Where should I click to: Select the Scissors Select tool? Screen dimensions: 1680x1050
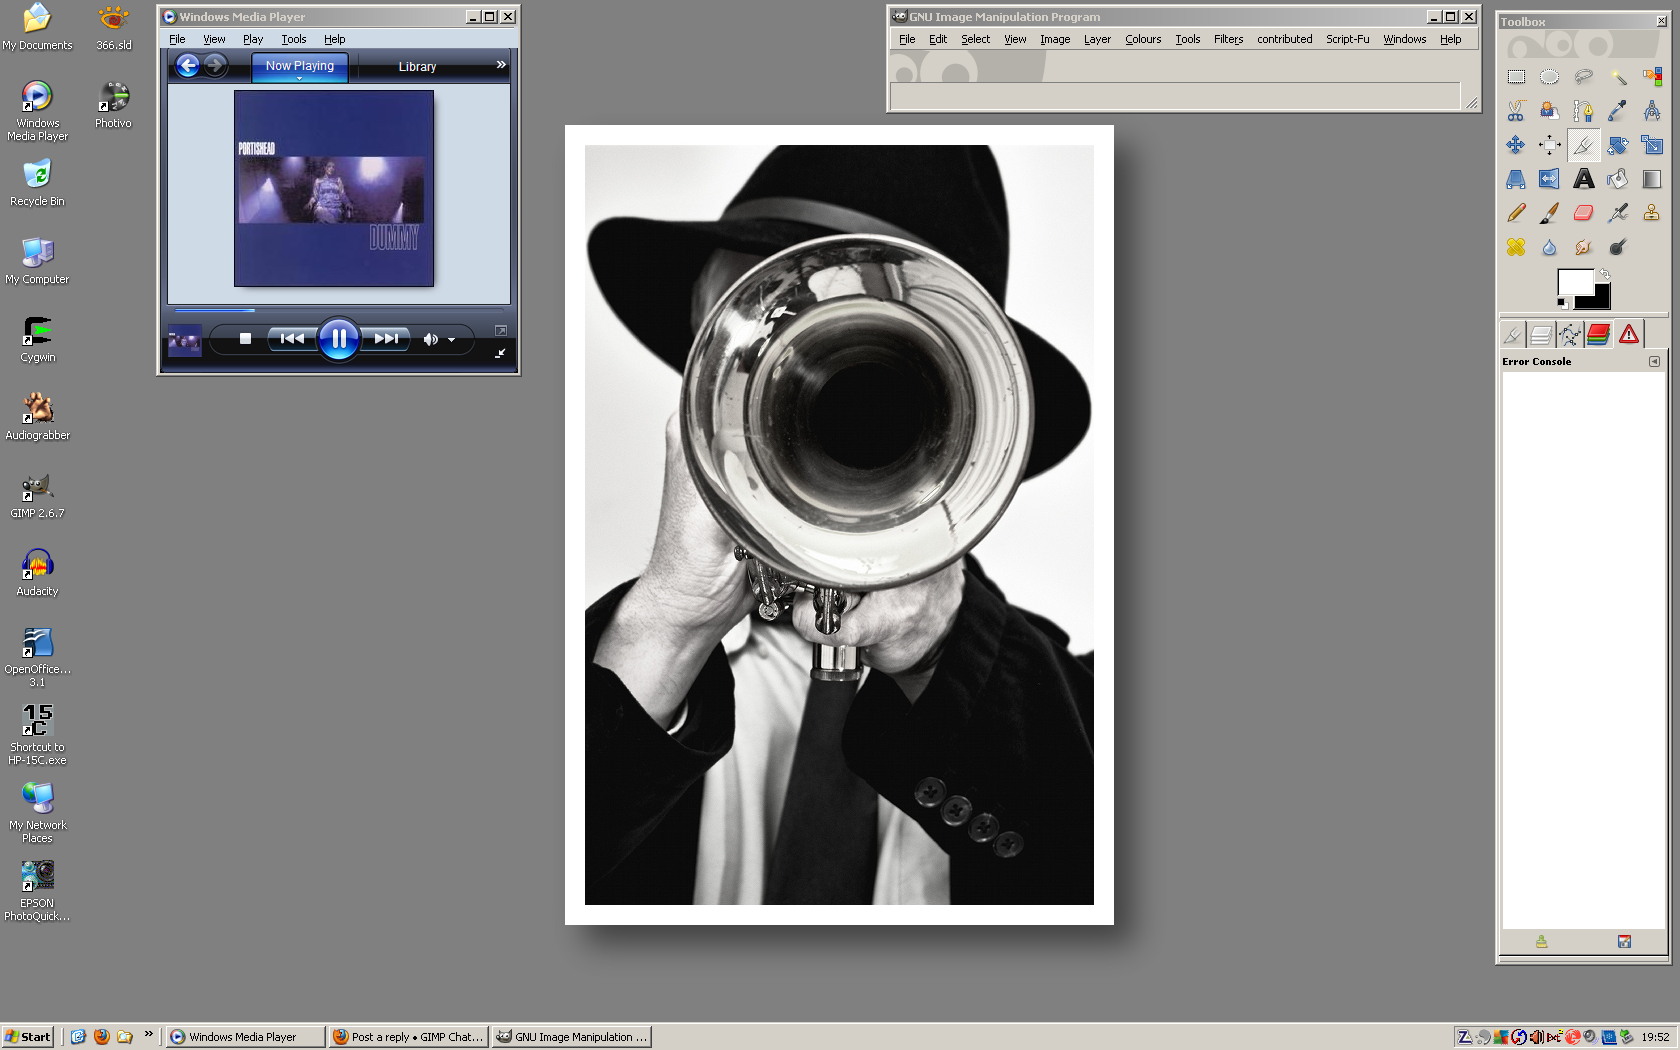(x=1516, y=111)
